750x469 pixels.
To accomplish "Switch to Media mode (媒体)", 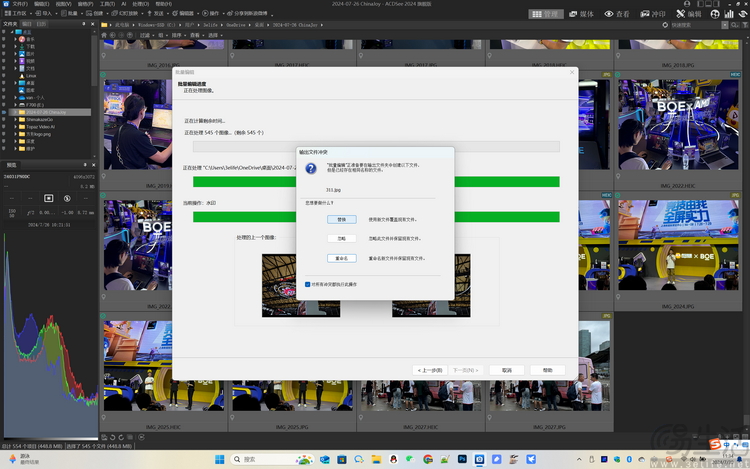I will tap(581, 14).
